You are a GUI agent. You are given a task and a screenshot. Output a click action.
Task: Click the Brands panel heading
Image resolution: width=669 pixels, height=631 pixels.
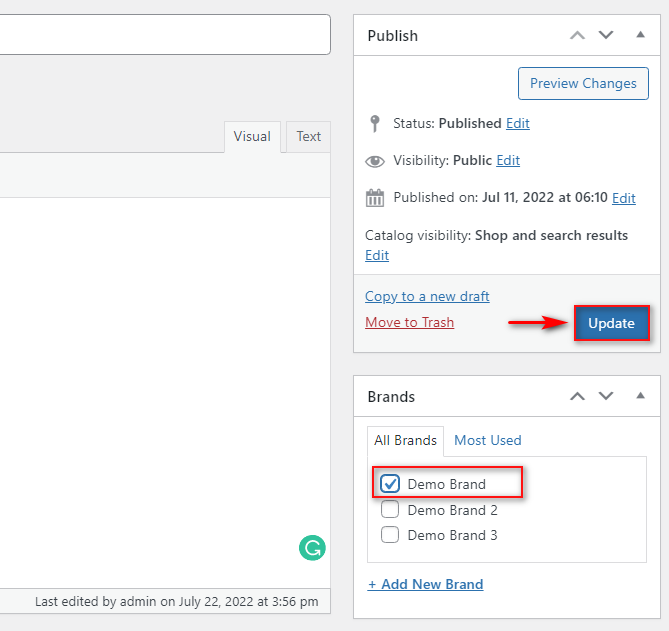point(391,397)
